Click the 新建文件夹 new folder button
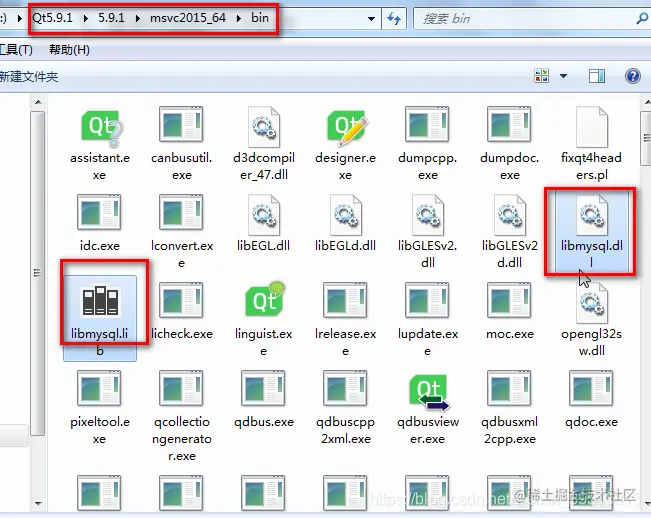 coord(29,76)
